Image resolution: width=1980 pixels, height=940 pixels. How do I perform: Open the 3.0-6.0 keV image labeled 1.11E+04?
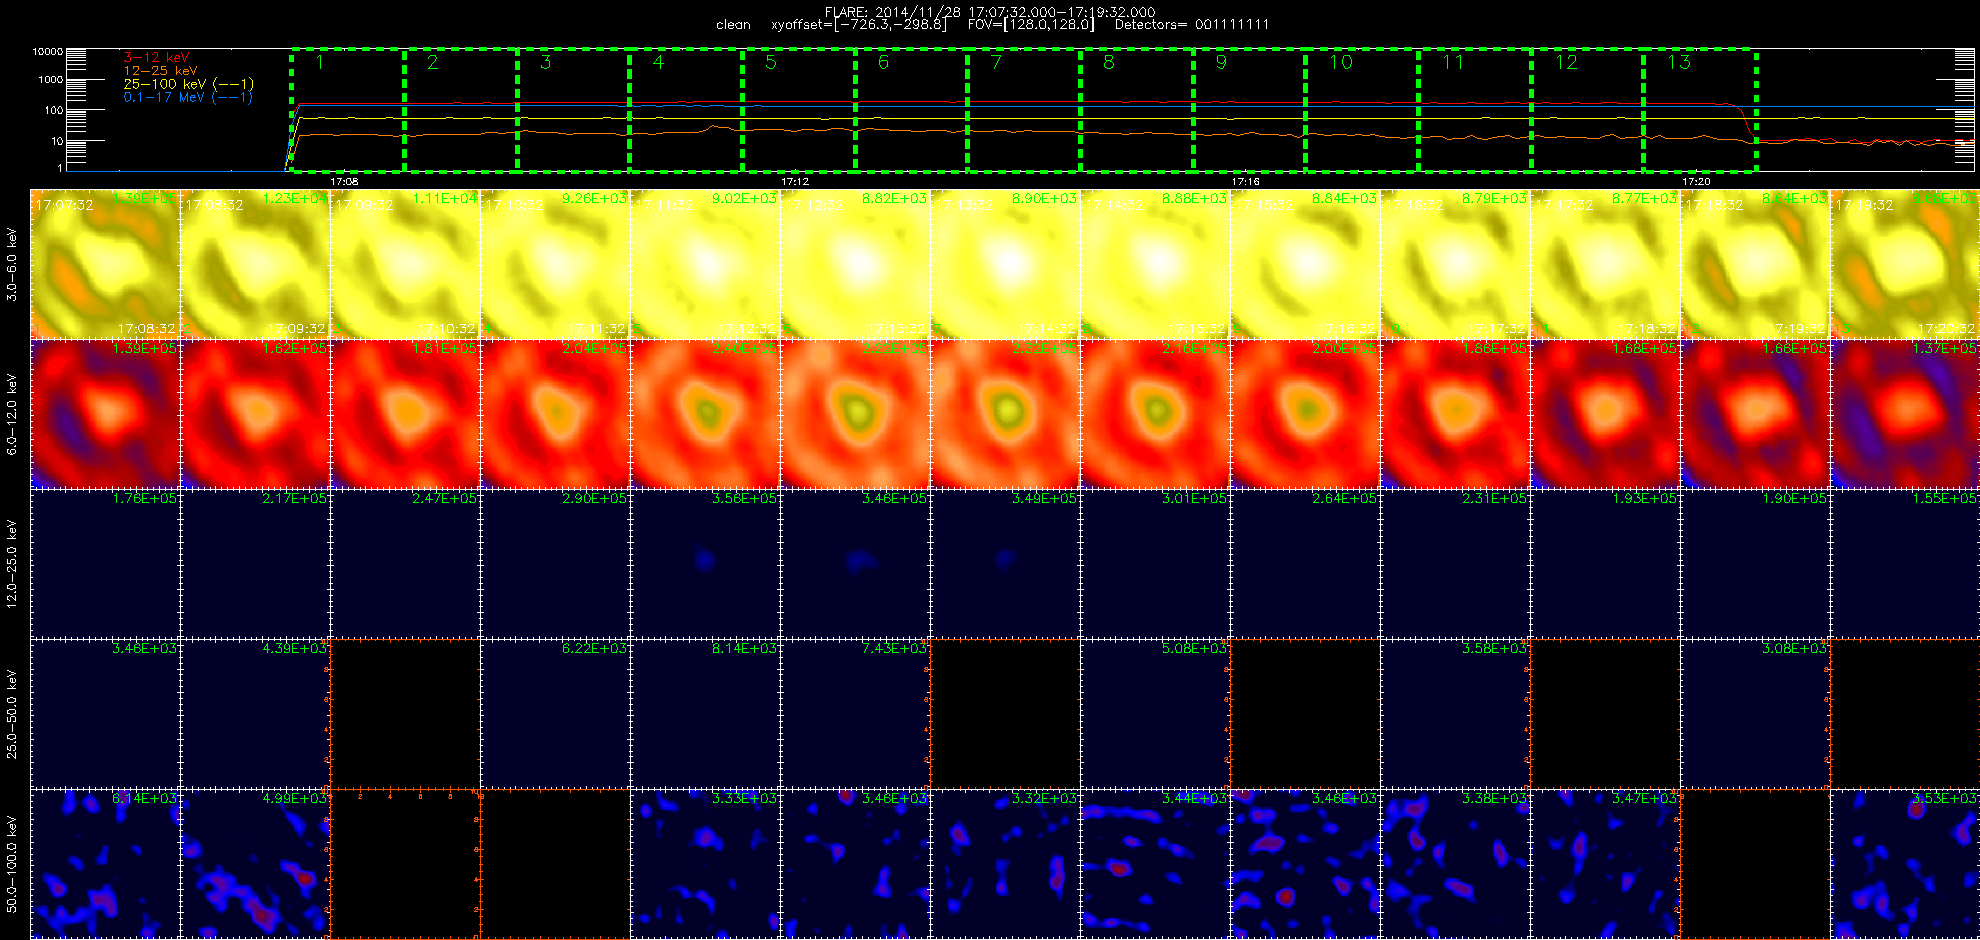pos(405,264)
